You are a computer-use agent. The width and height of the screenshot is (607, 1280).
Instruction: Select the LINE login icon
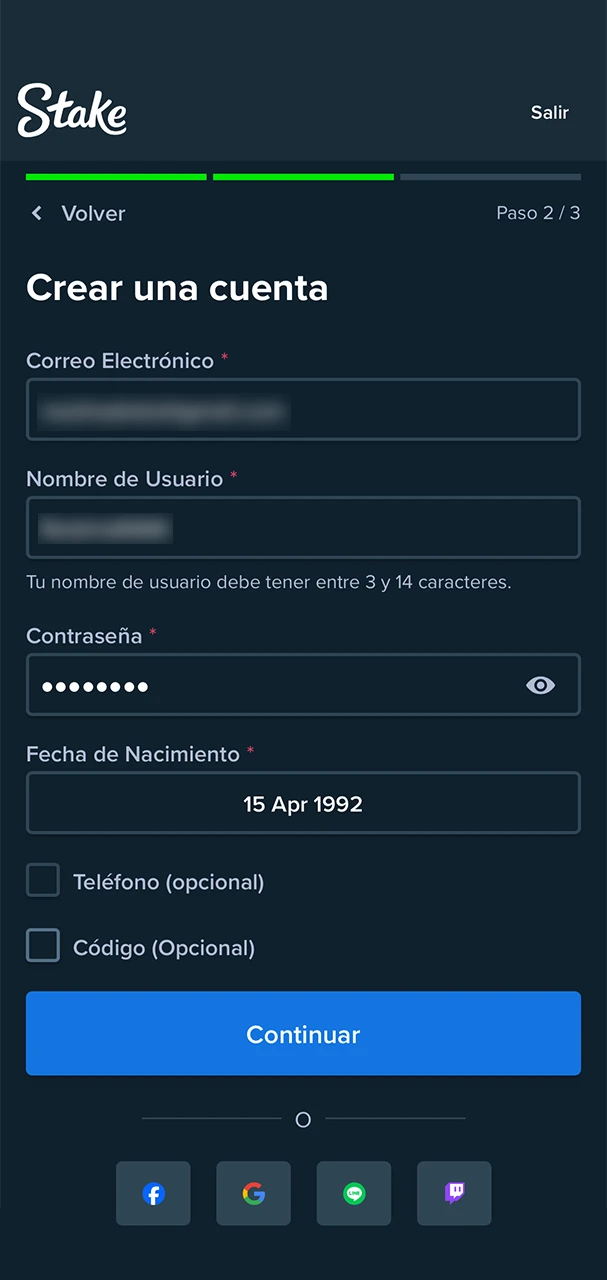(354, 1193)
